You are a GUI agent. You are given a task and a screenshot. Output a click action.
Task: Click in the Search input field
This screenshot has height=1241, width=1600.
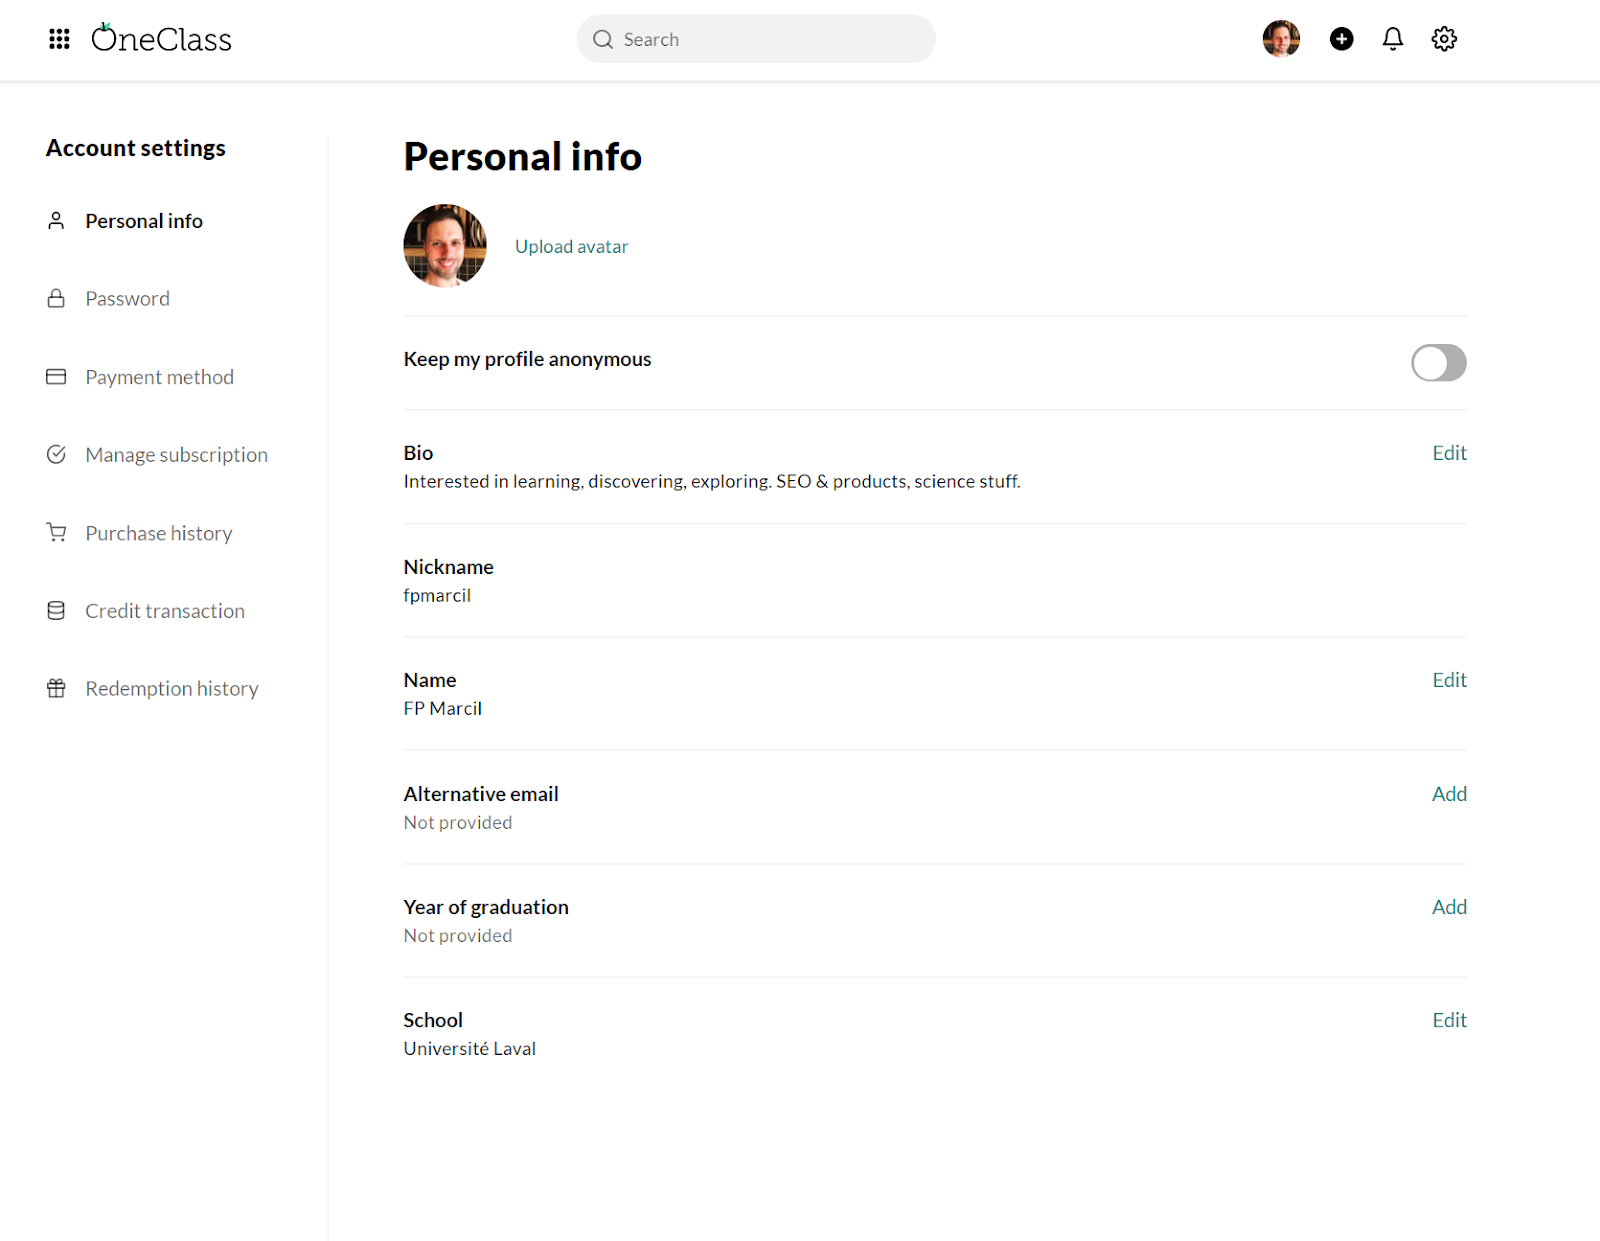tap(770, 40)
